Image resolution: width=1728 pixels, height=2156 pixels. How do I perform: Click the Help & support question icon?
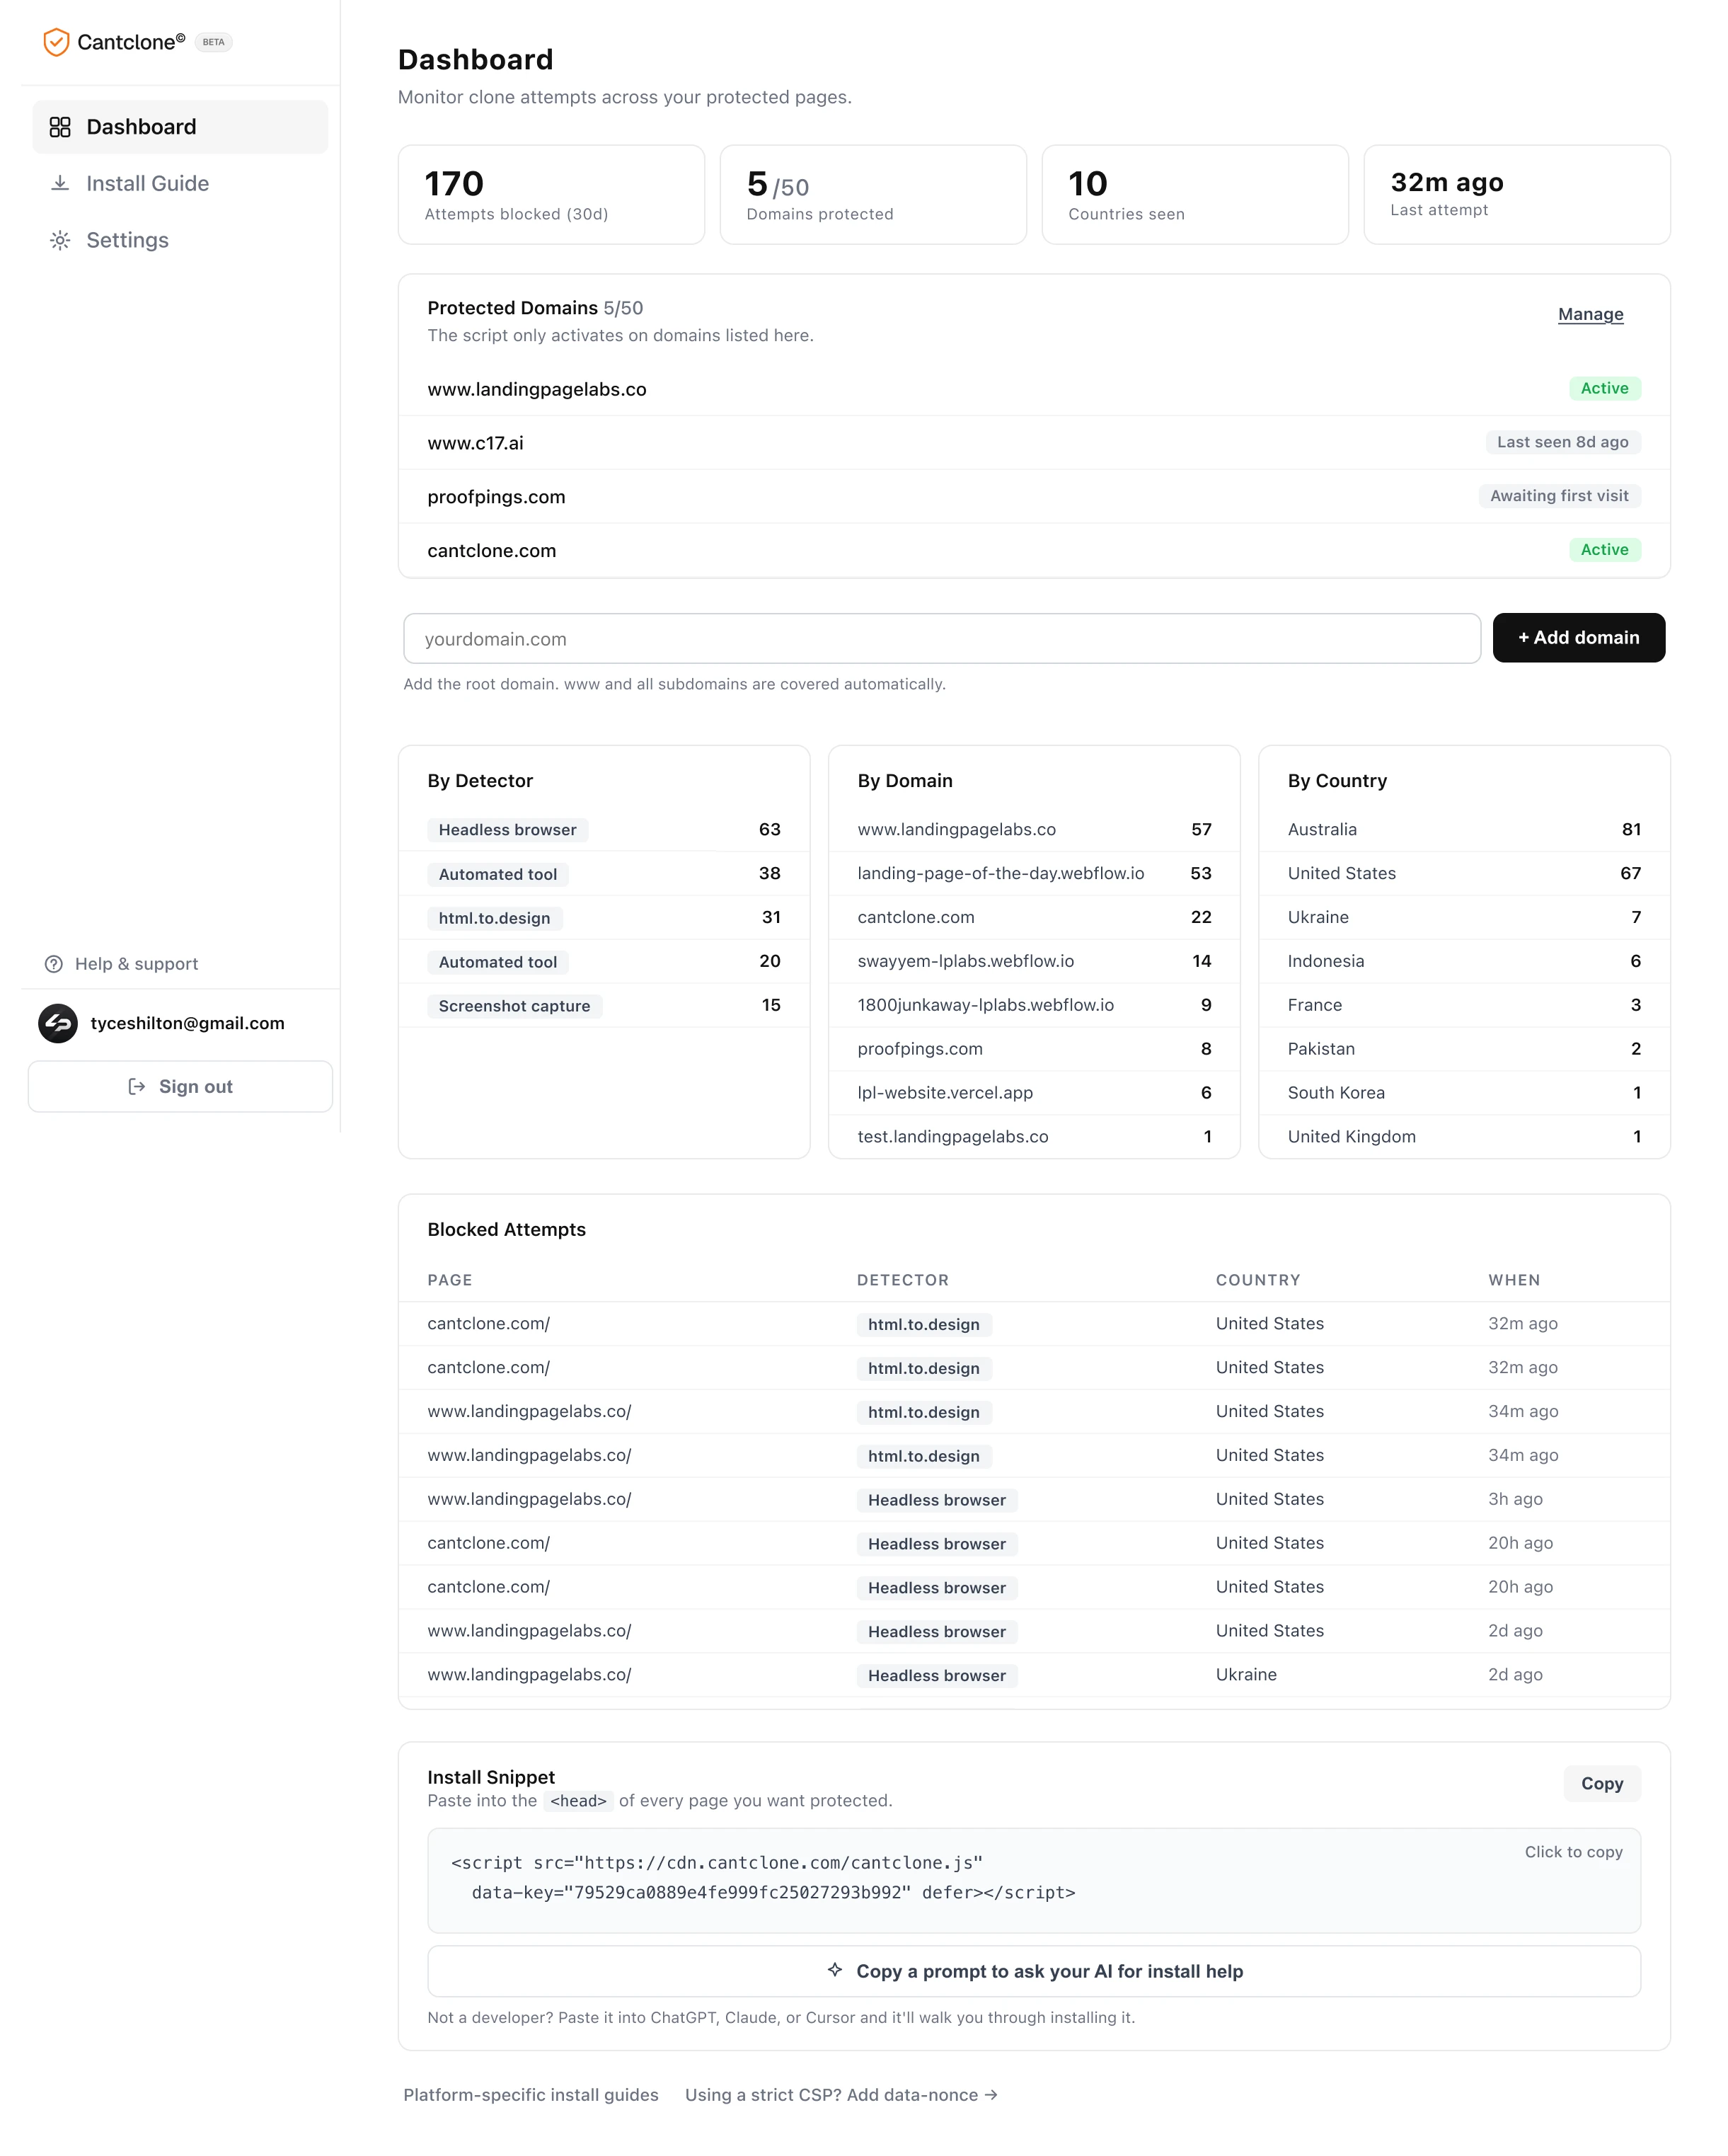click(x=54, y=964)
